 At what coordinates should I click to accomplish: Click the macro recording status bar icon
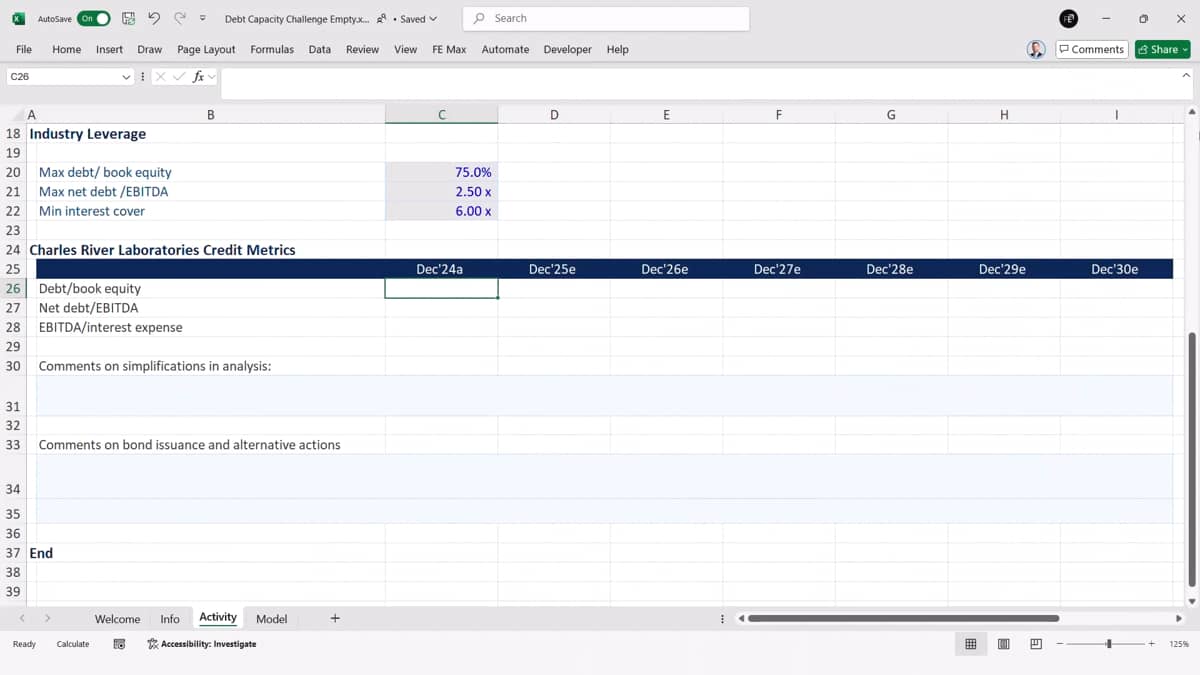pos(119,644)
